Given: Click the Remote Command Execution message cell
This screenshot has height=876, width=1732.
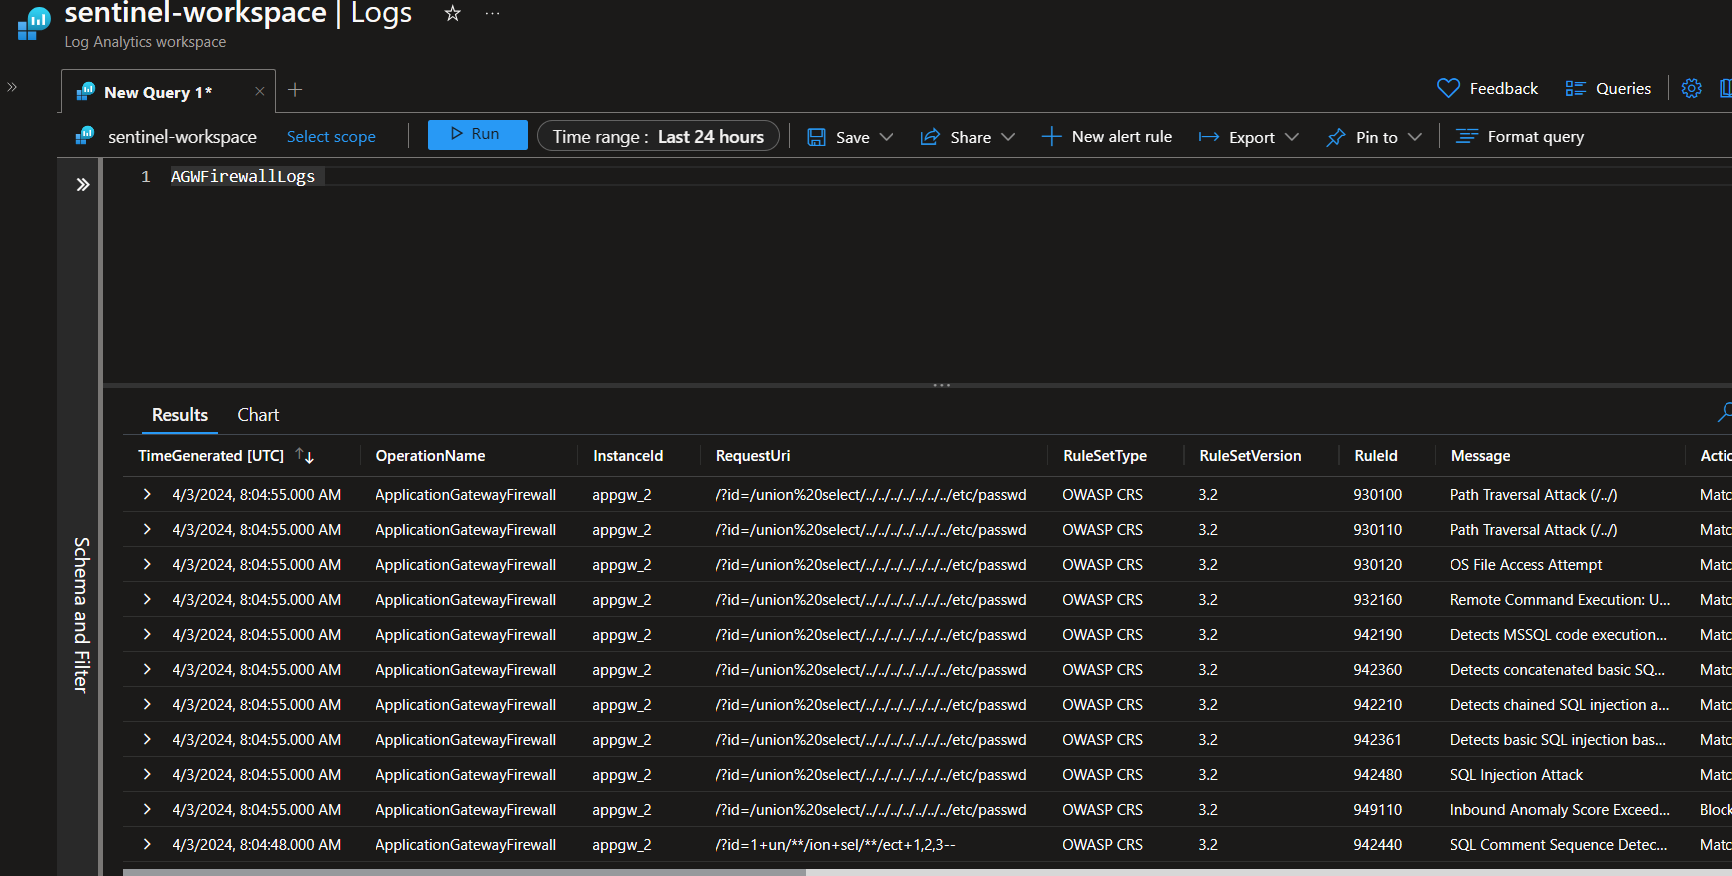Looking at the screenshot, I should point(1560,600).
